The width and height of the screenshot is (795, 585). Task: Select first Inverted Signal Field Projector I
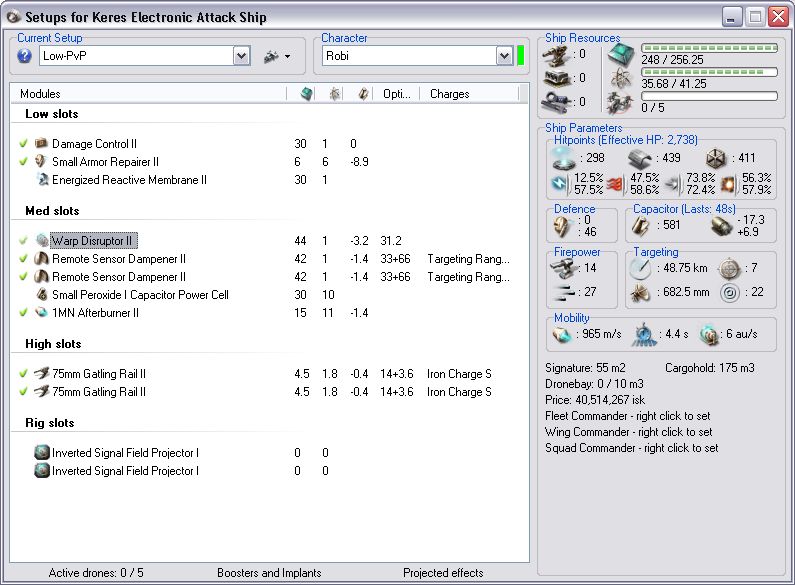(269, 453)
